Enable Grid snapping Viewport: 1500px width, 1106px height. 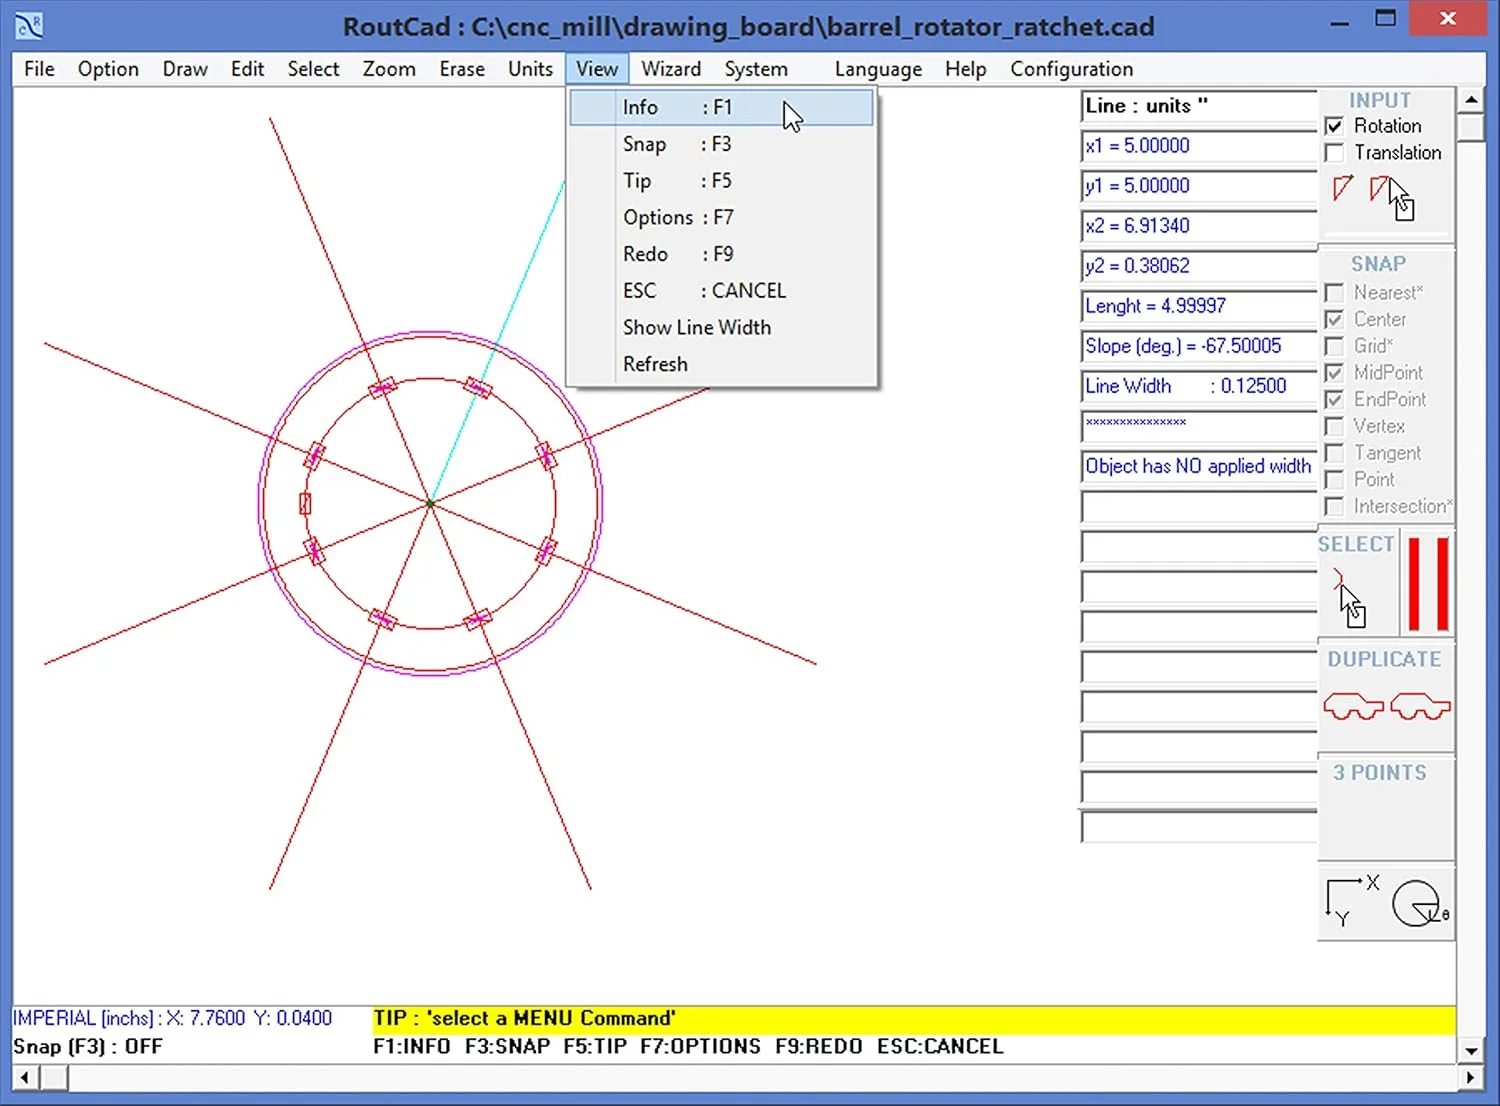(1335, 345)
